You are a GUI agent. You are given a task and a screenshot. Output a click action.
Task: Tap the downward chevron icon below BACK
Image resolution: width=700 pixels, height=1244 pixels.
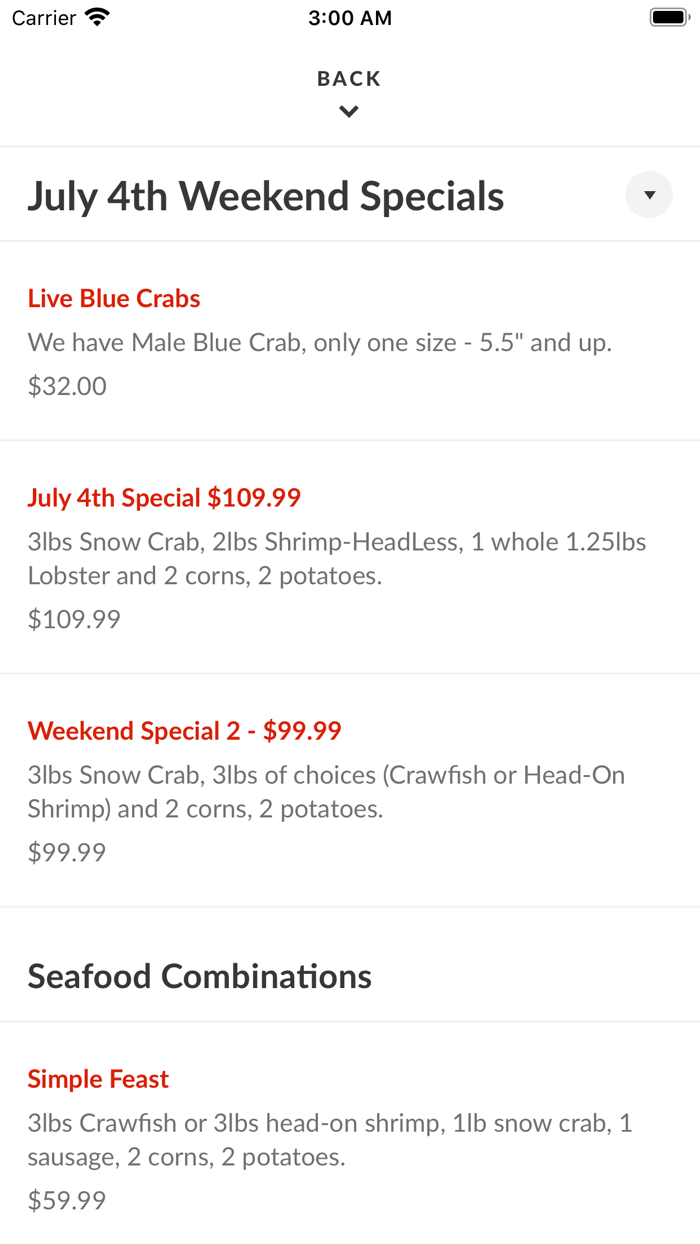click(348, 111)
